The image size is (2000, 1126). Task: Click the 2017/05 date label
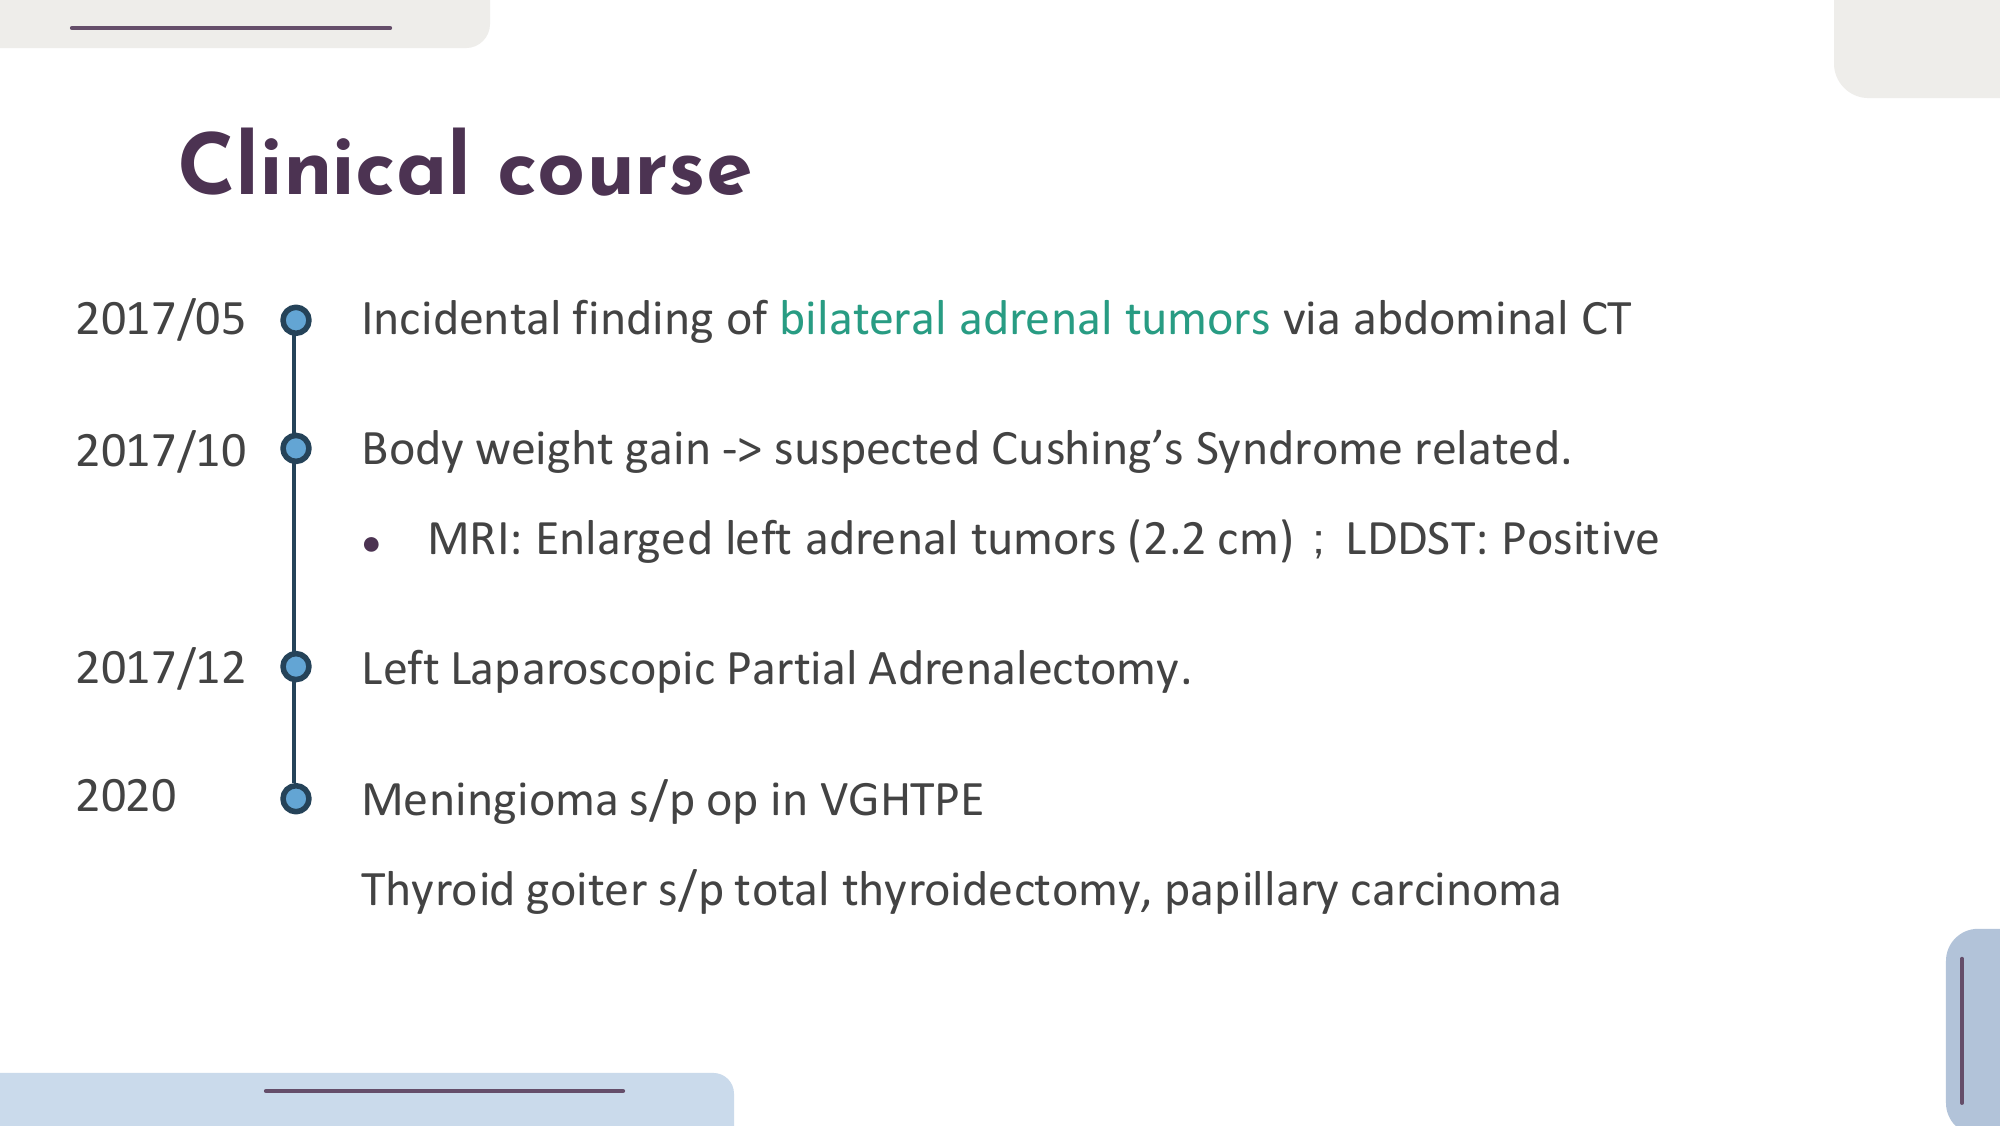(160, 319)
